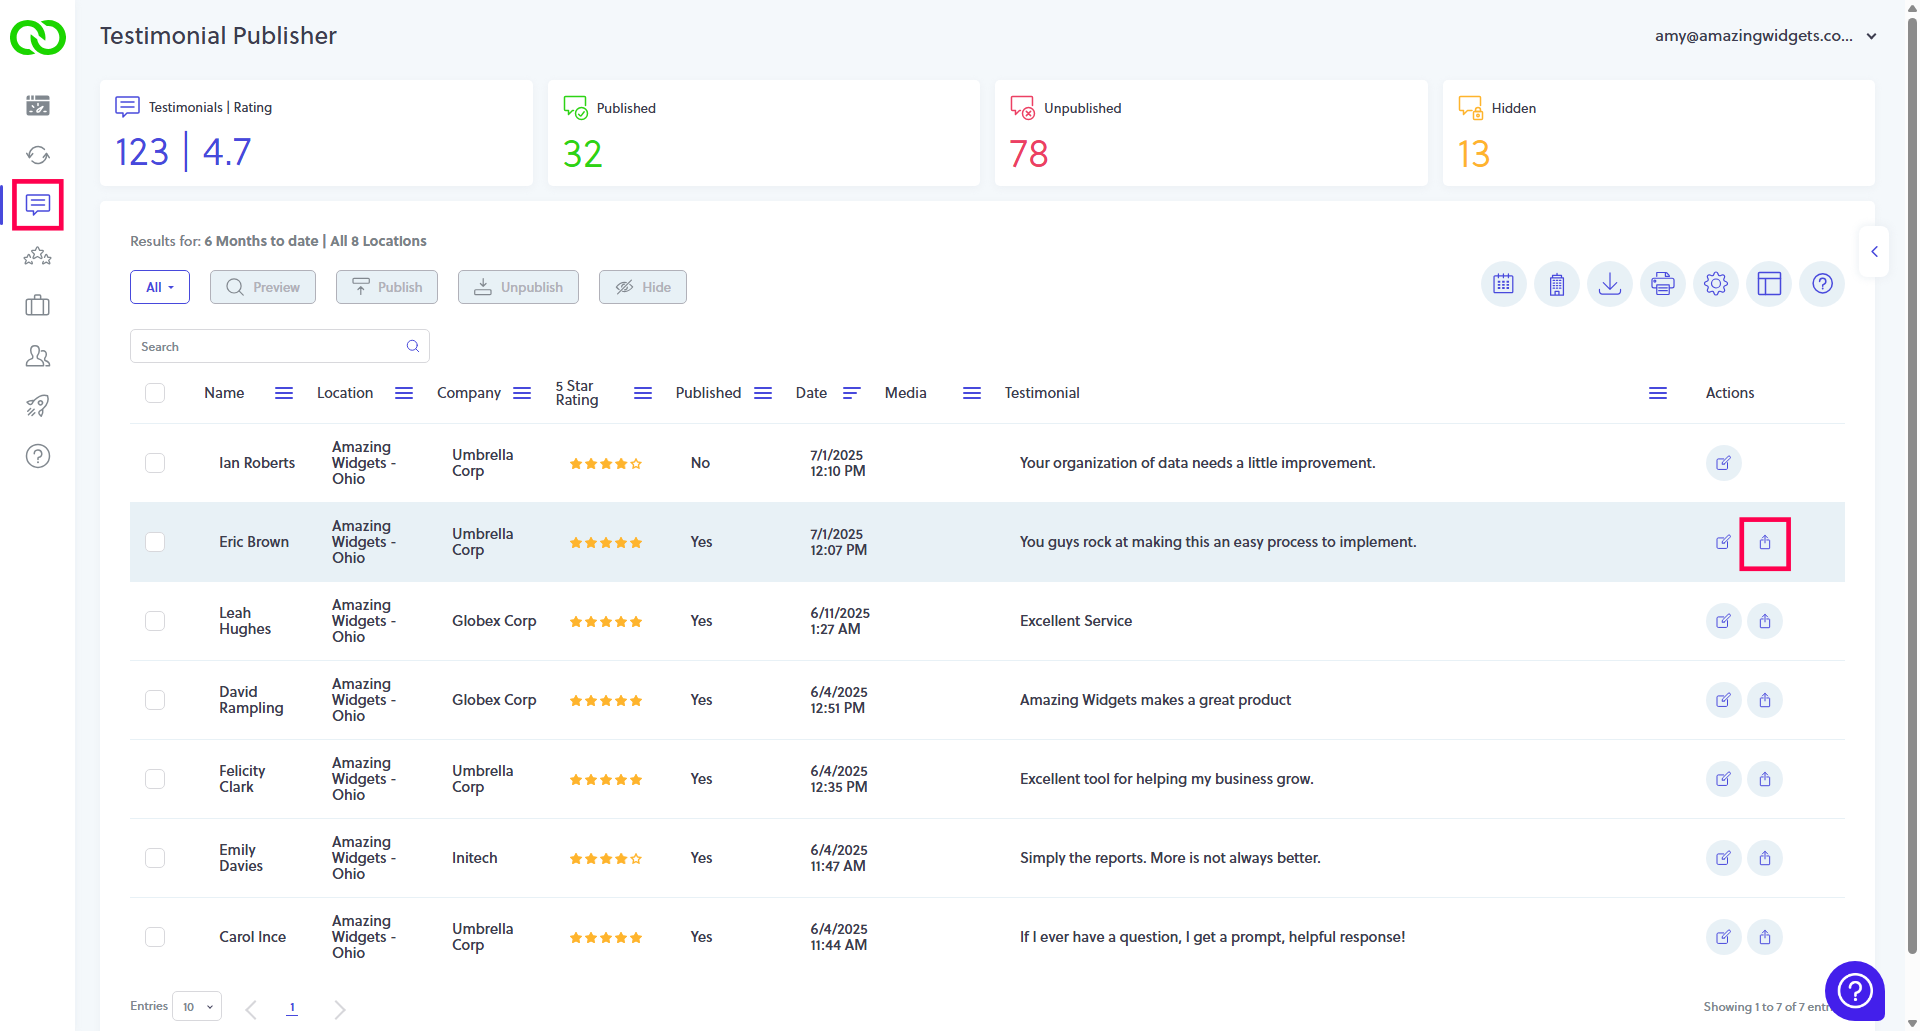The width and height of the screenshot is (1920, 1031).
Task: Open the 5 Star Rating column menu
Action: click(642, 393)
